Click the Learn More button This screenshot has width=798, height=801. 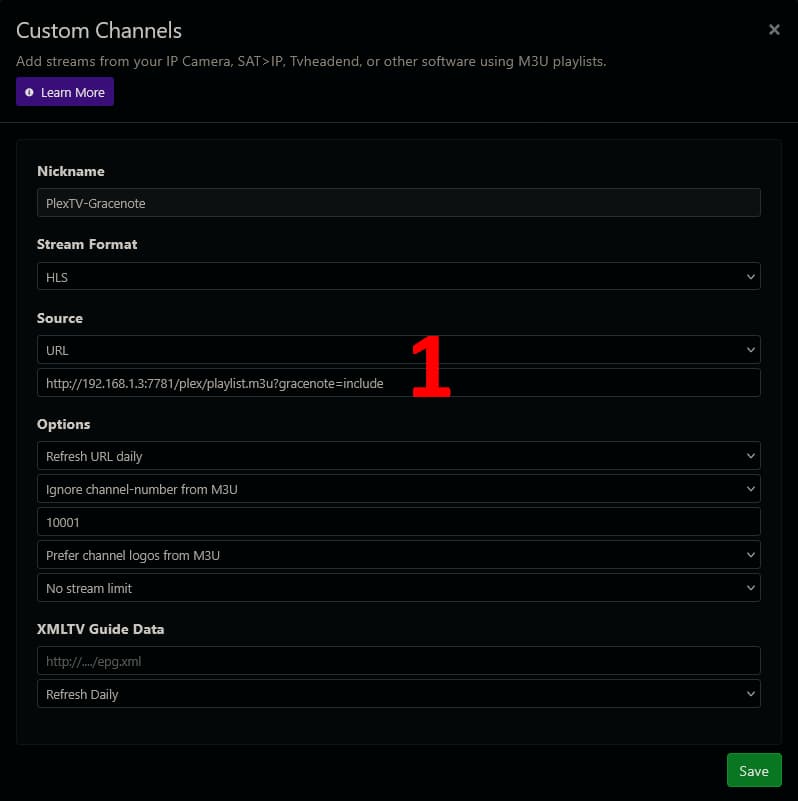pyautogui.click(x=65, y=92)
